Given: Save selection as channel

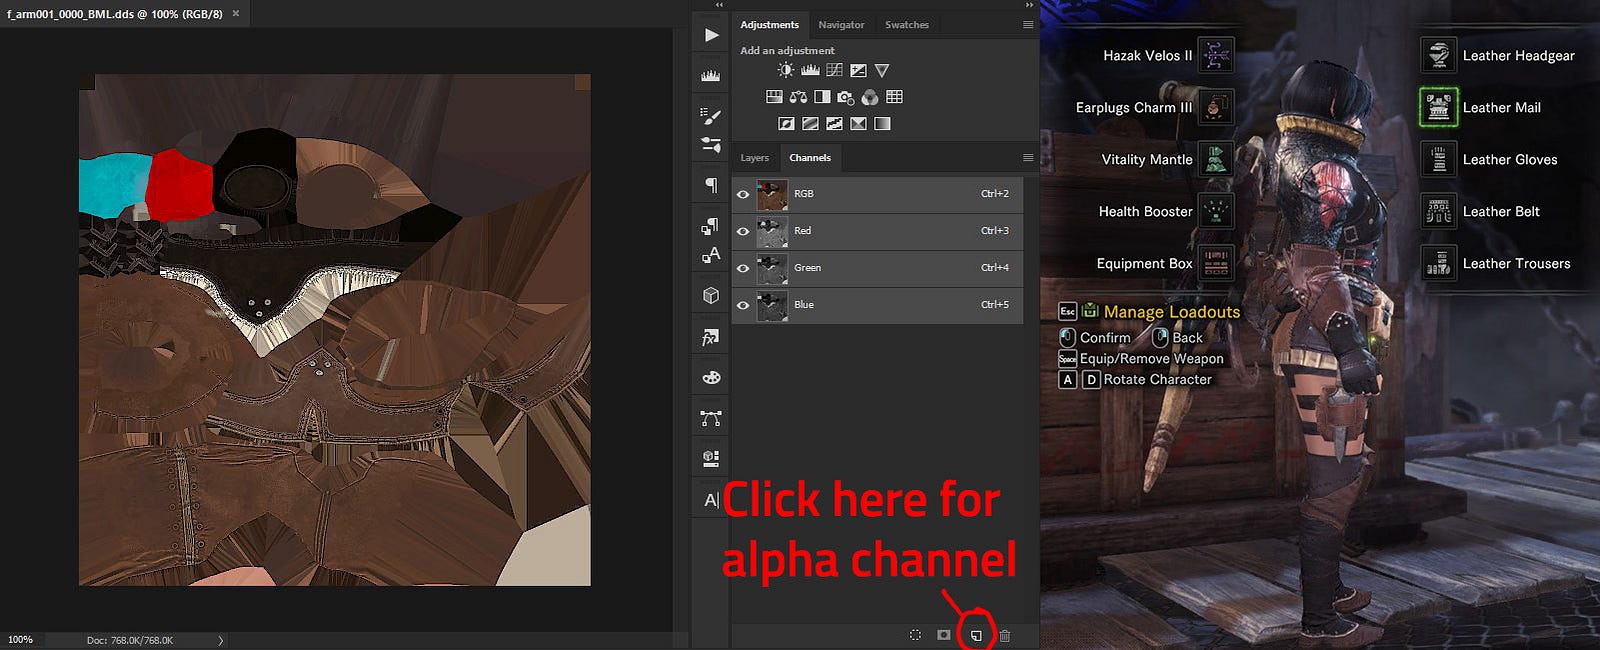Looking at the screenshot, I should click(944, 635).
